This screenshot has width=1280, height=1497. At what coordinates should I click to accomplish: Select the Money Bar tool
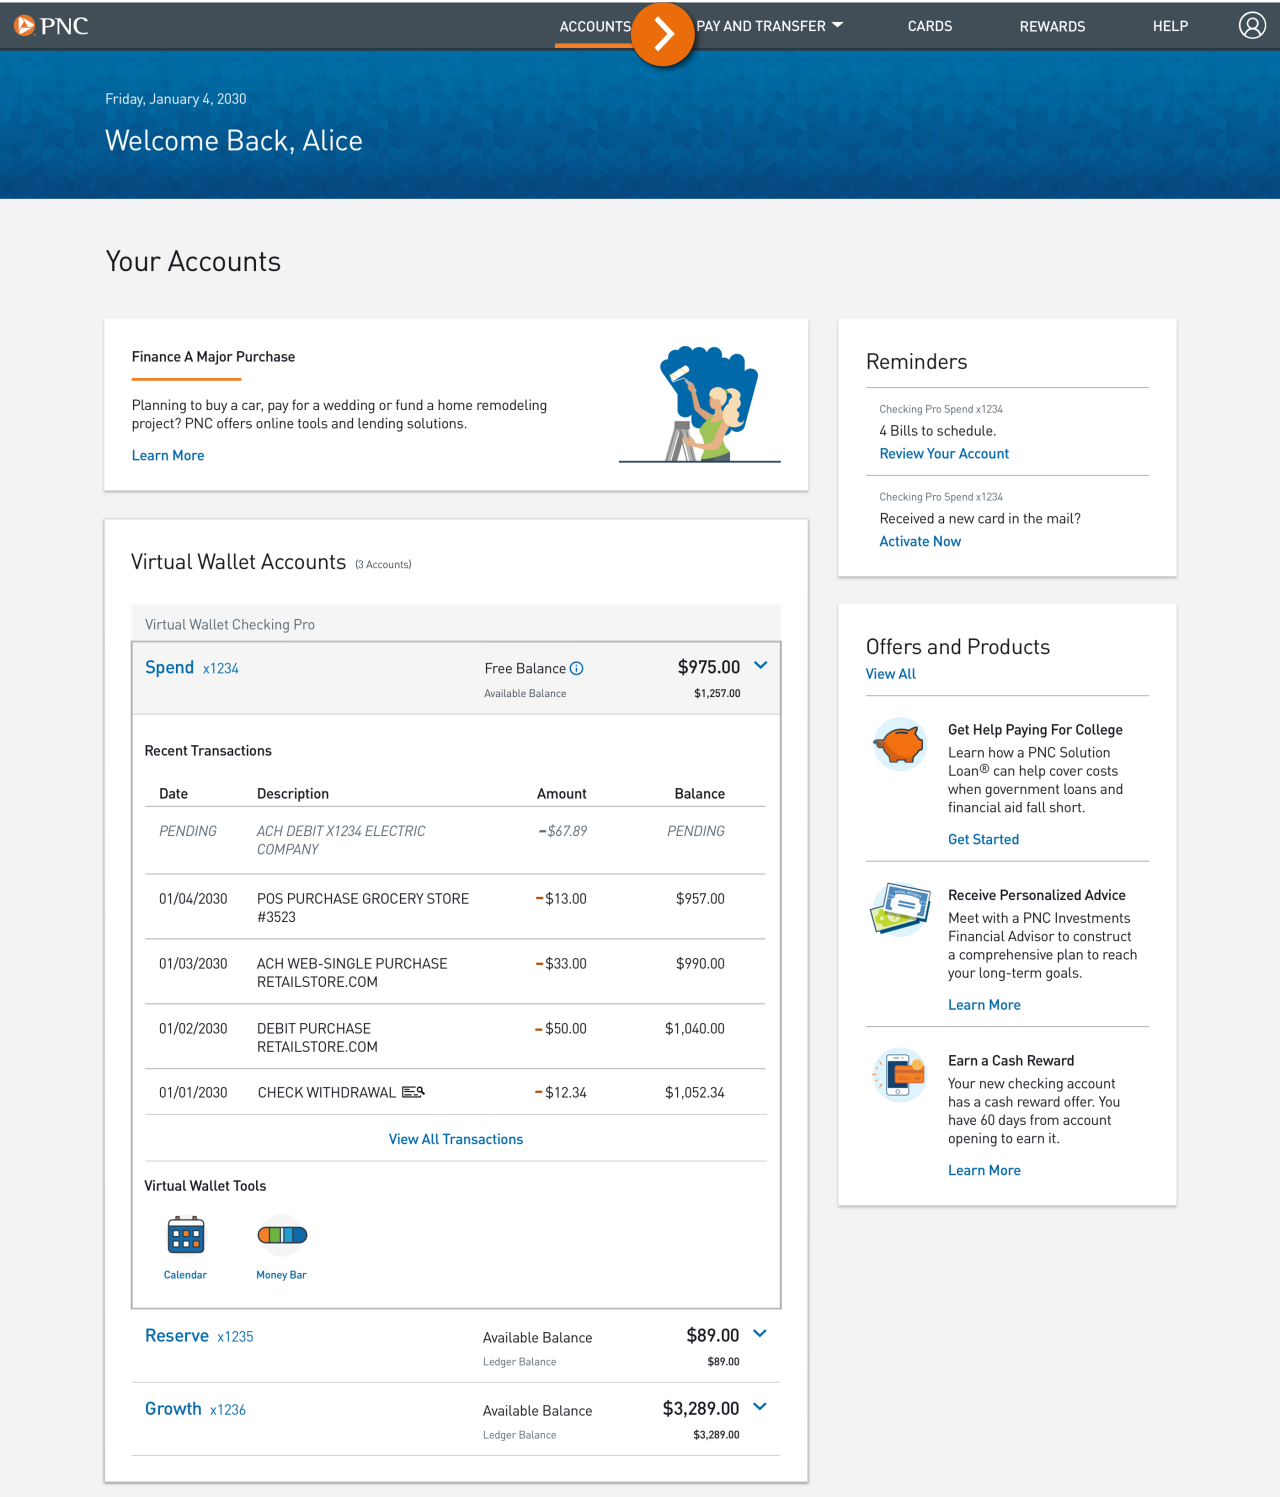[x=281, y=1236]
